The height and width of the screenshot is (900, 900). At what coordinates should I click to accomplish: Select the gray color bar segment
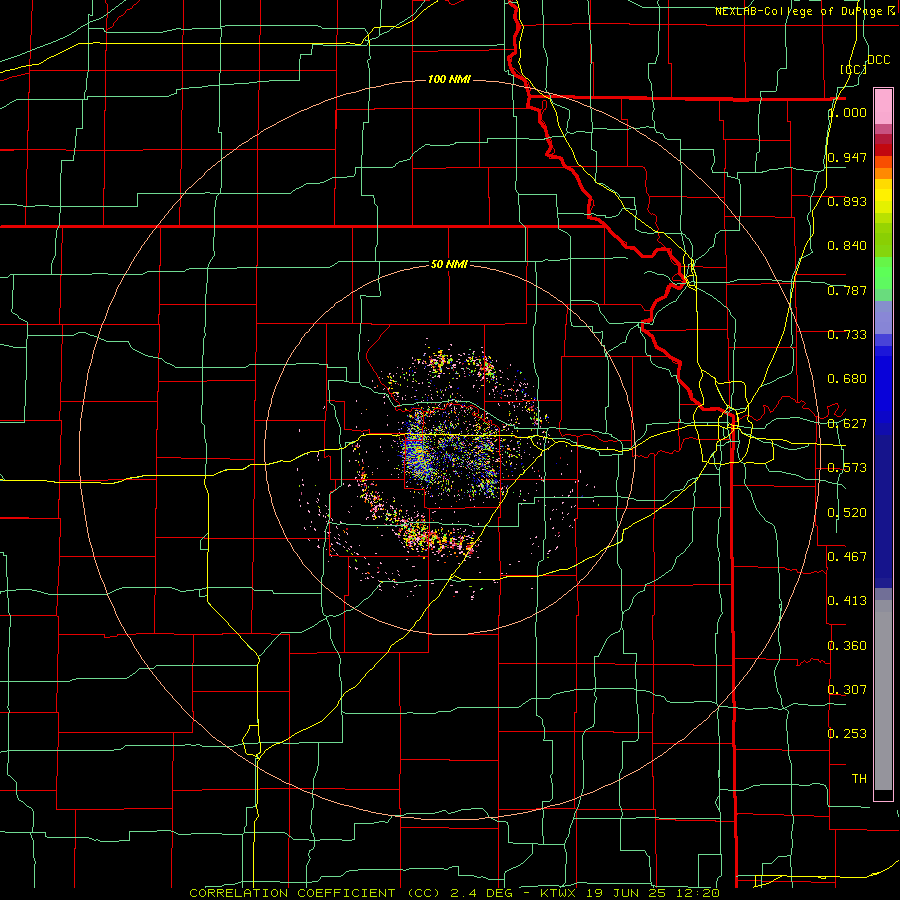coord(883,695)
